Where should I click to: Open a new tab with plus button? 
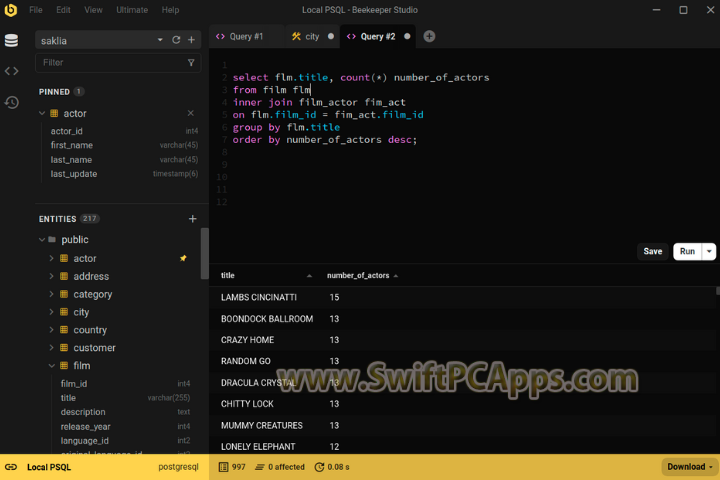429,36
